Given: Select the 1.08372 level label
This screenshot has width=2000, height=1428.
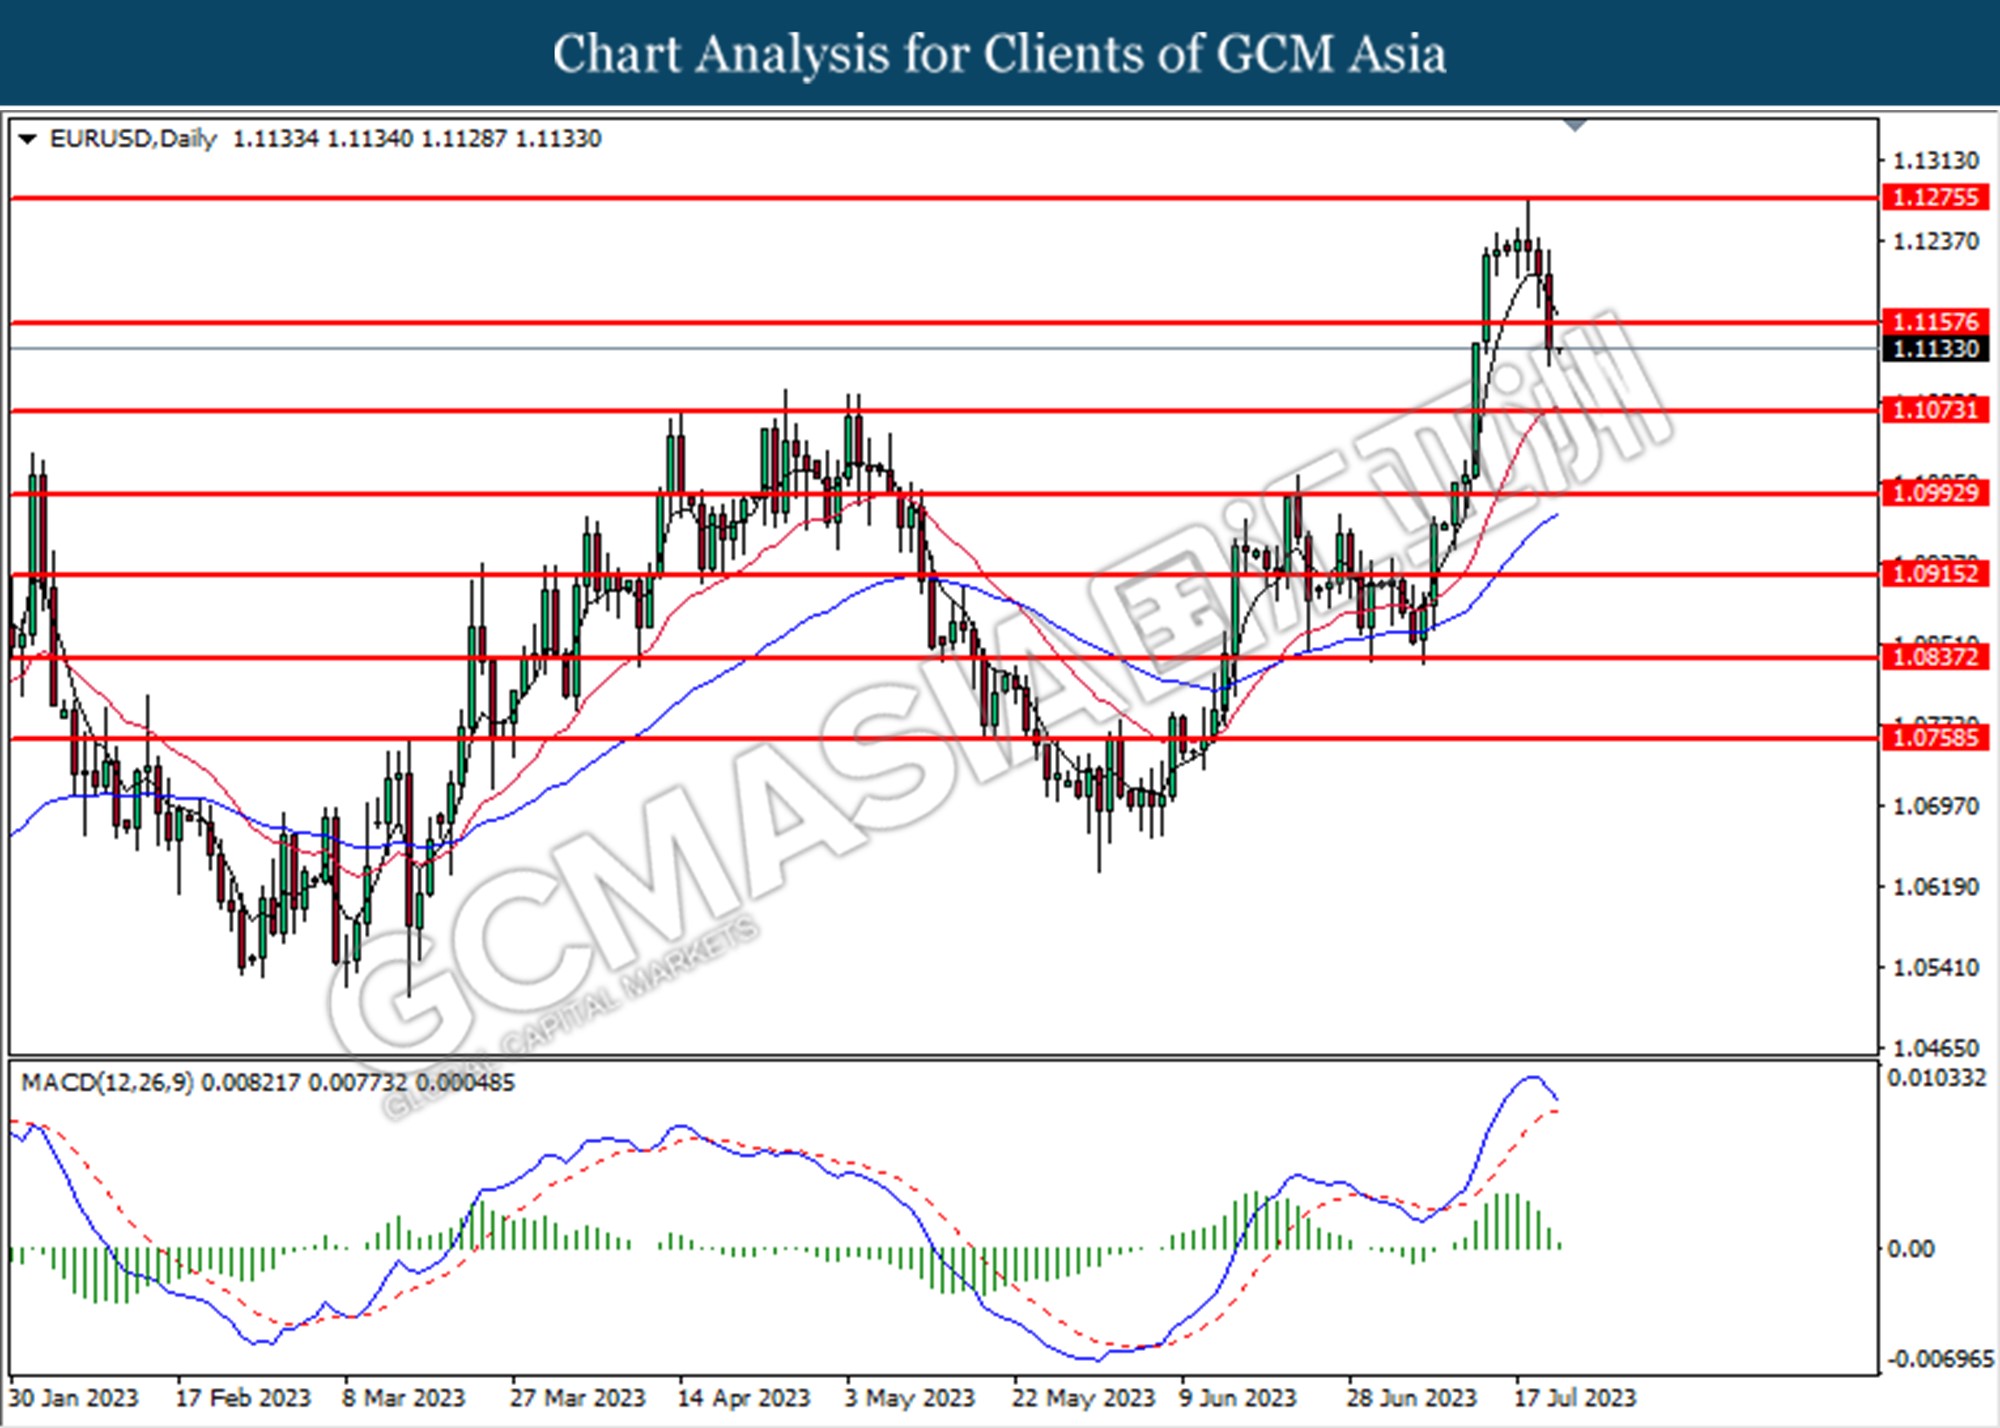Looking at the screenshot, I should click(1934, 657).
